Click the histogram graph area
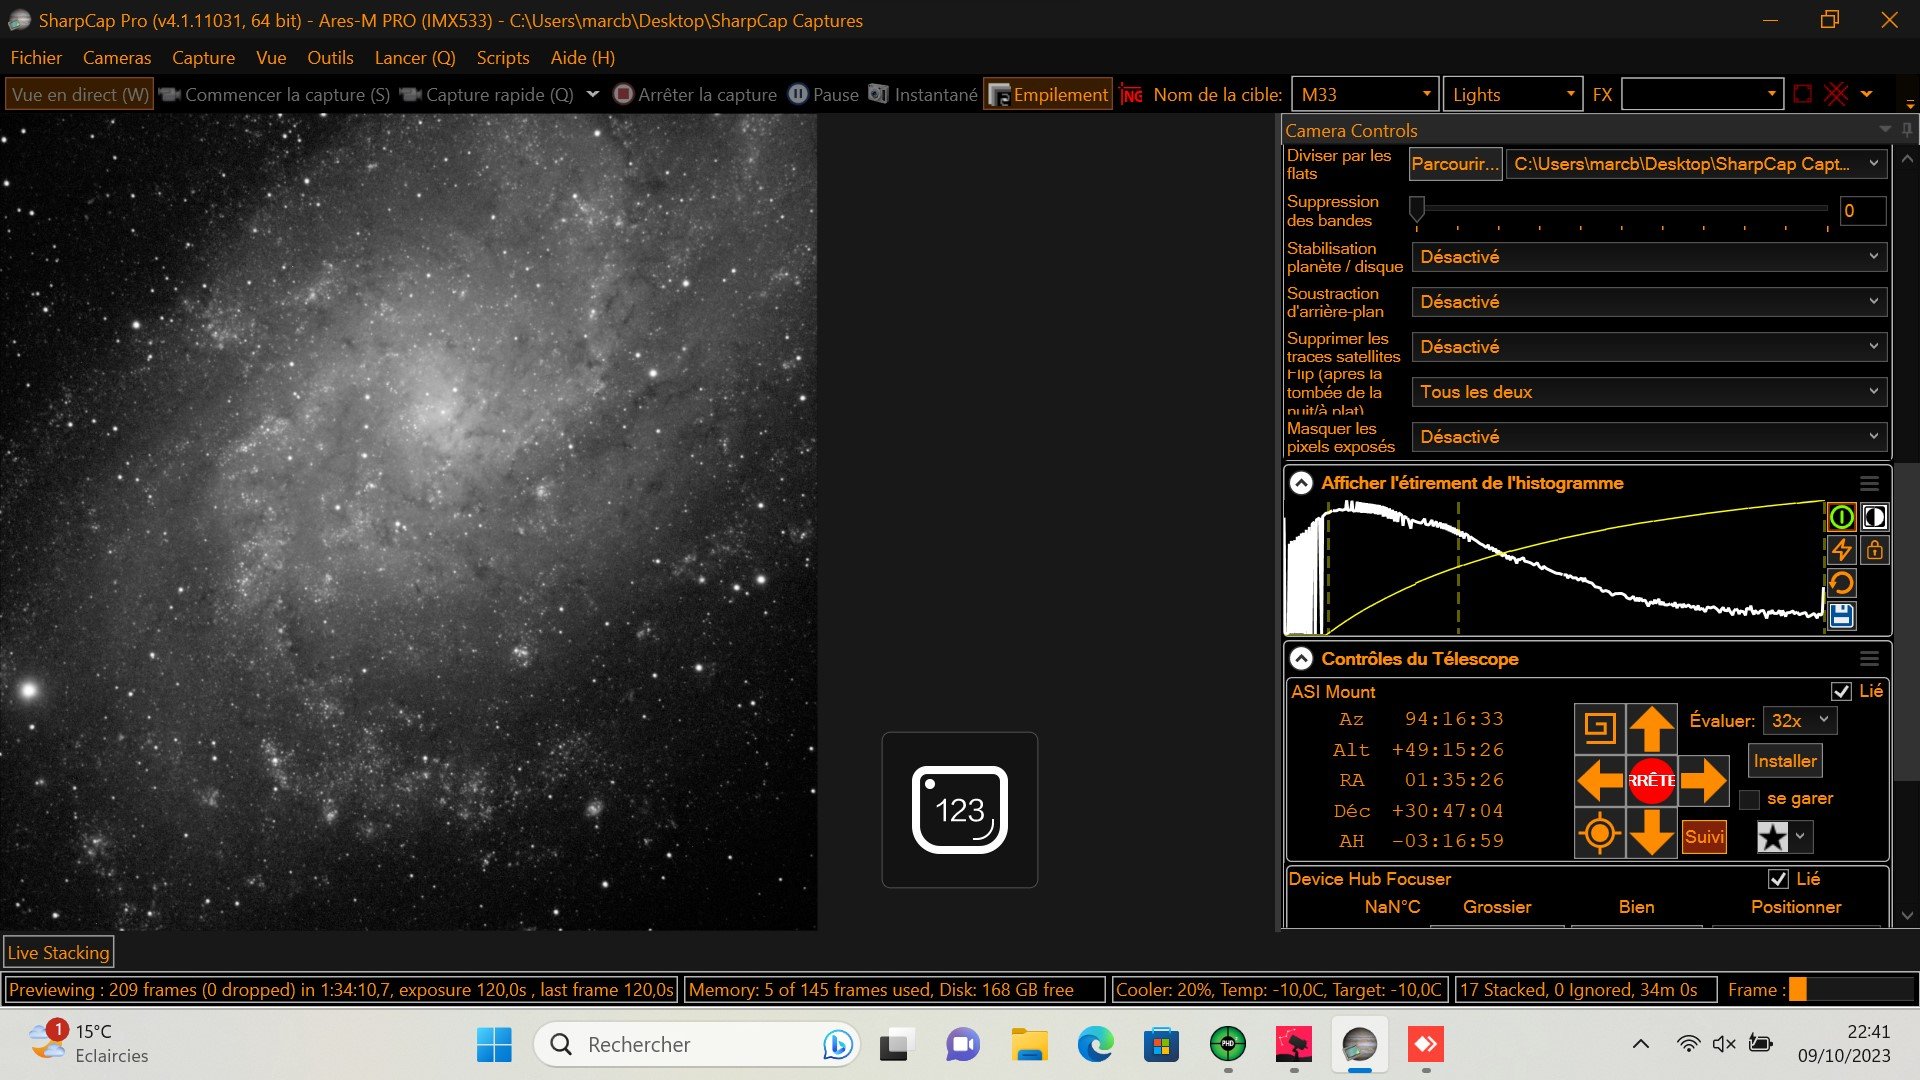 tap(1555, 567)
